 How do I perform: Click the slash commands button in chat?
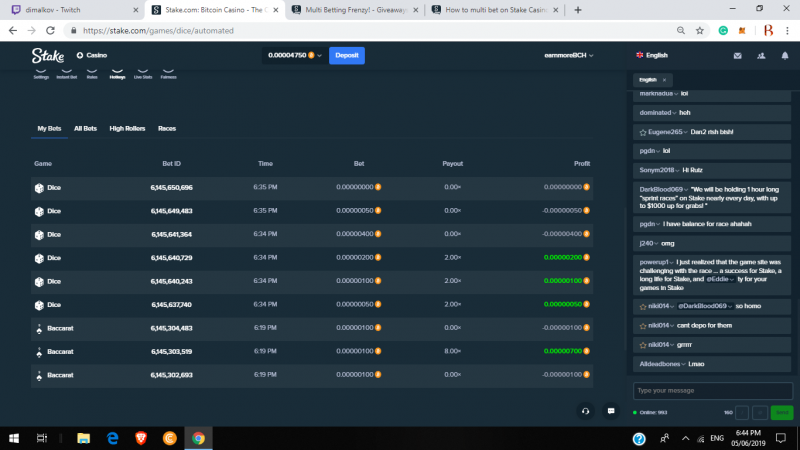[742, 413]
